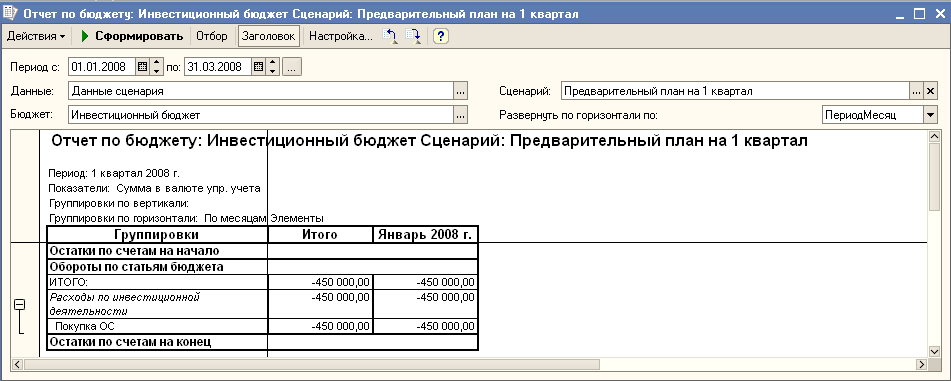
Task: Click the horizontal scrollbar left arrow
Action: coord(17,364)
